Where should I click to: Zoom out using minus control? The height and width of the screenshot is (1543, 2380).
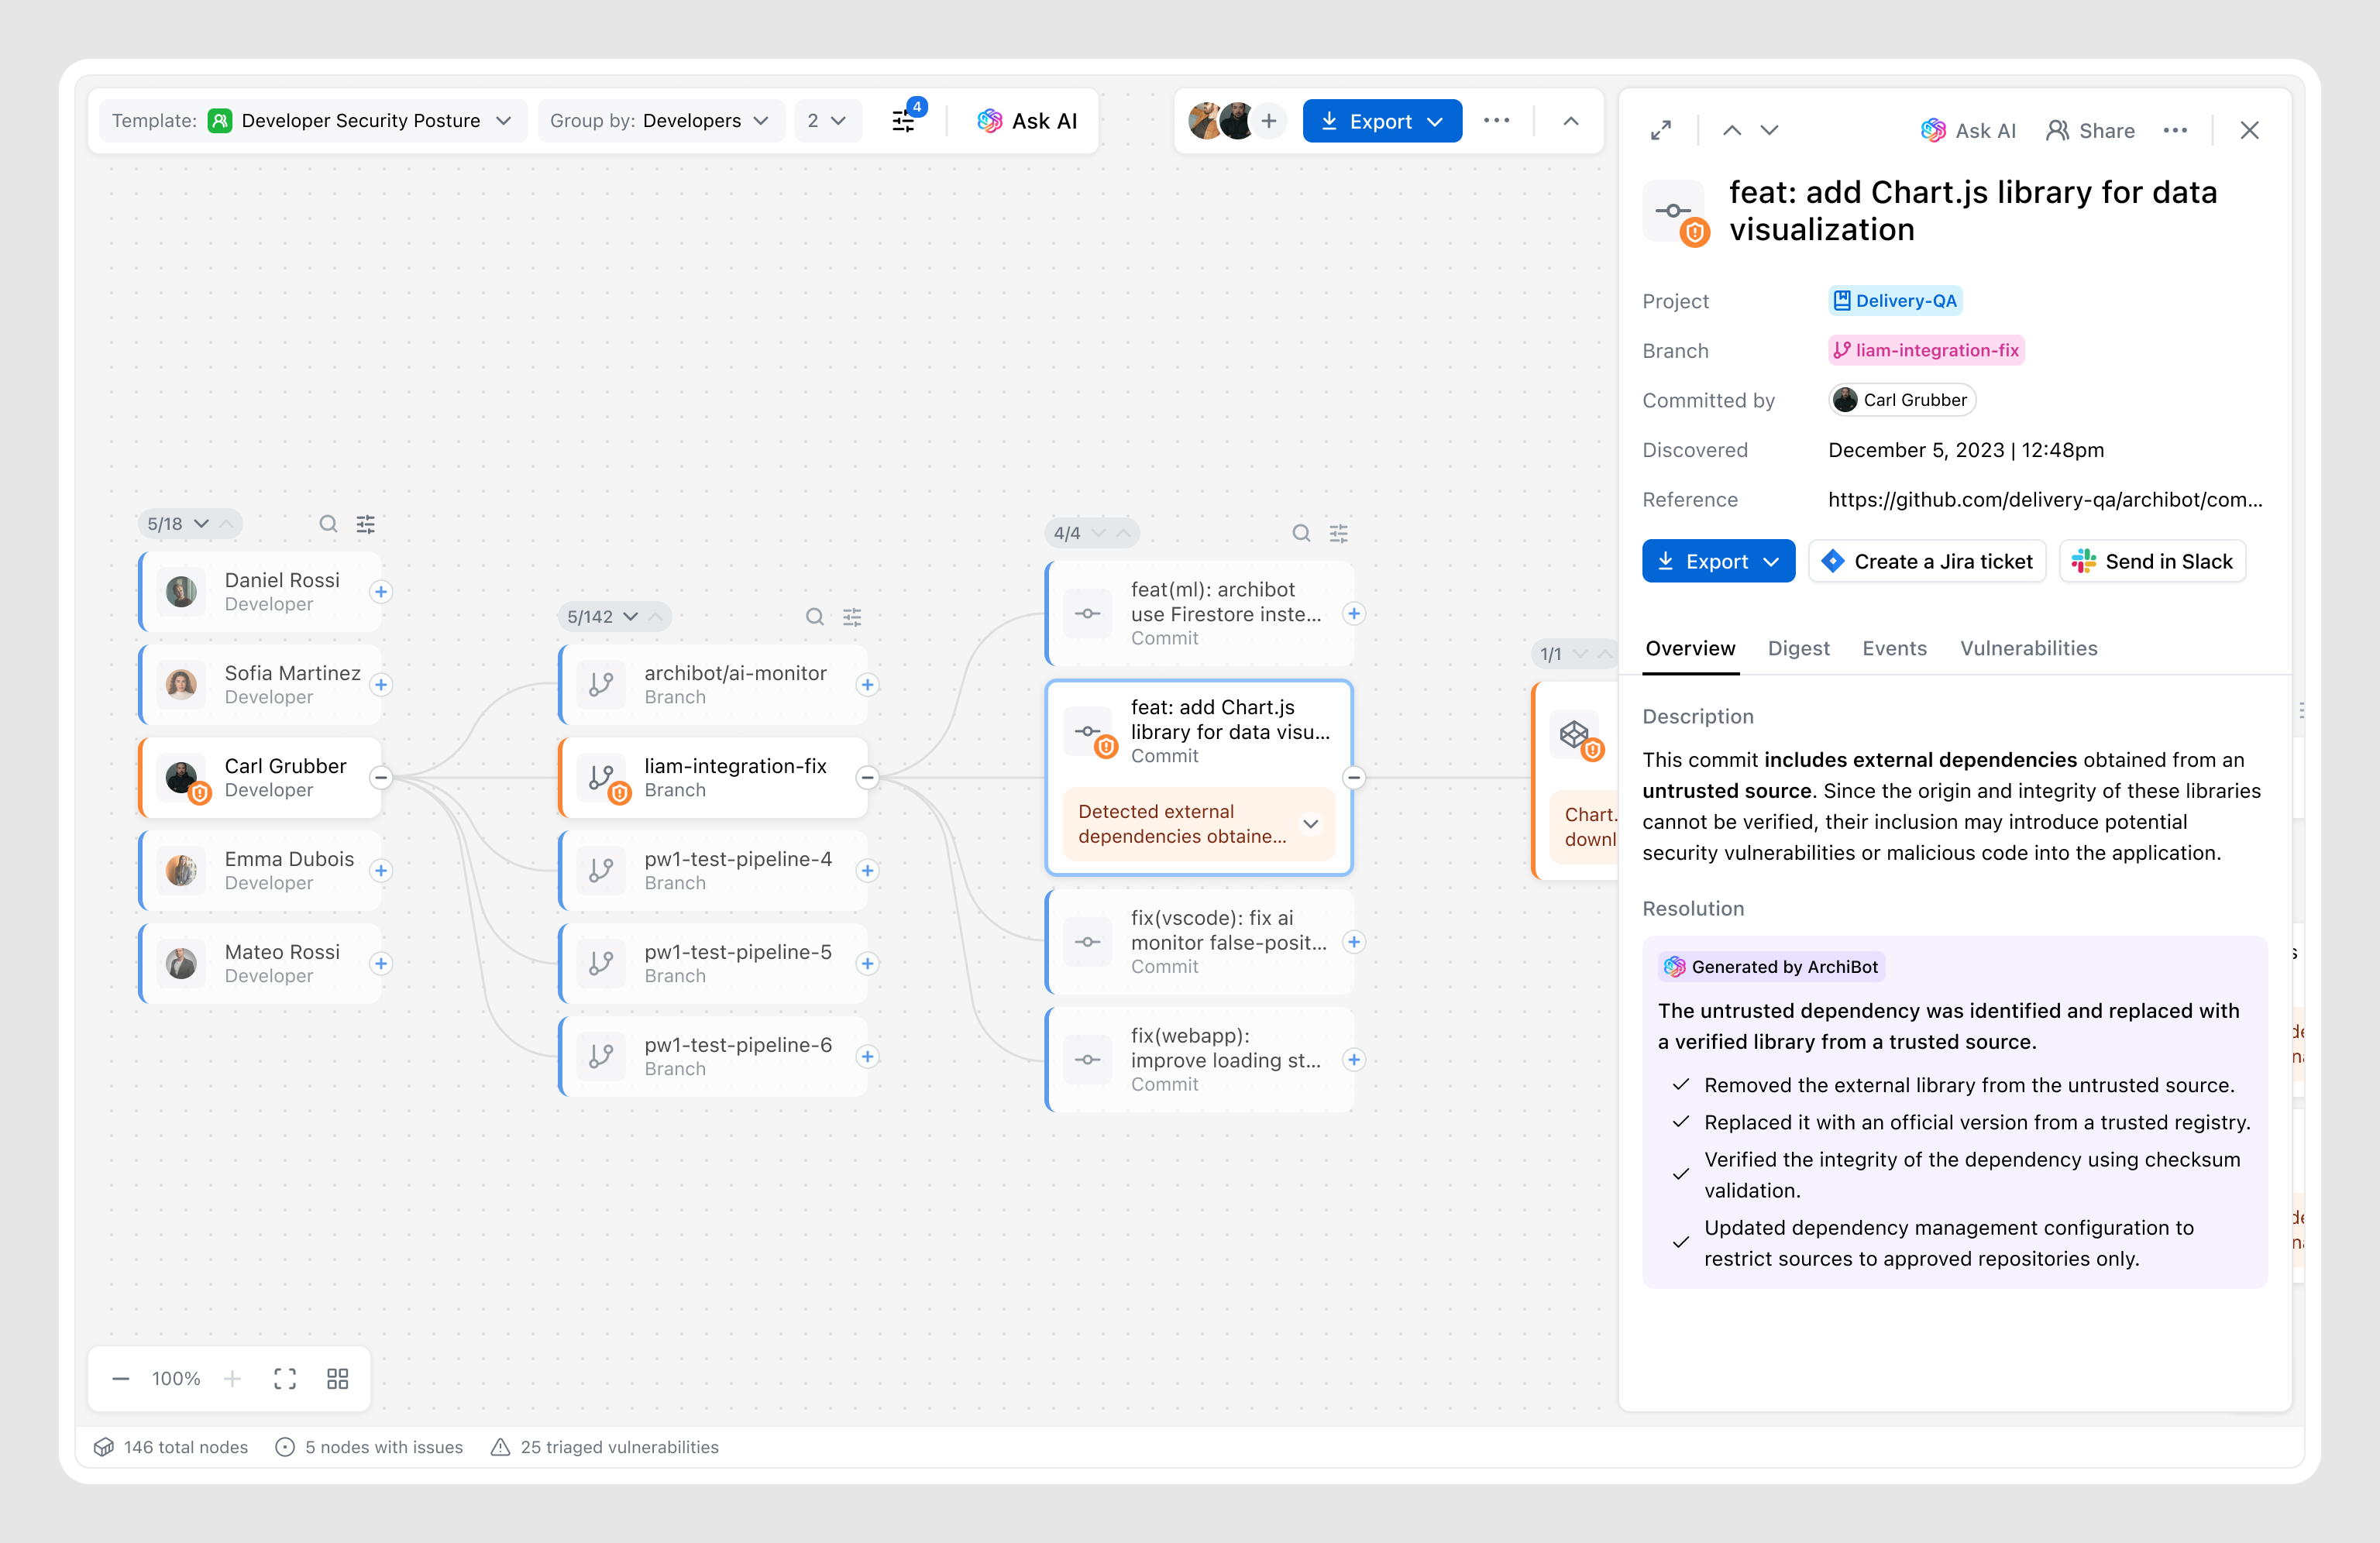click(x=121, y=1379)
